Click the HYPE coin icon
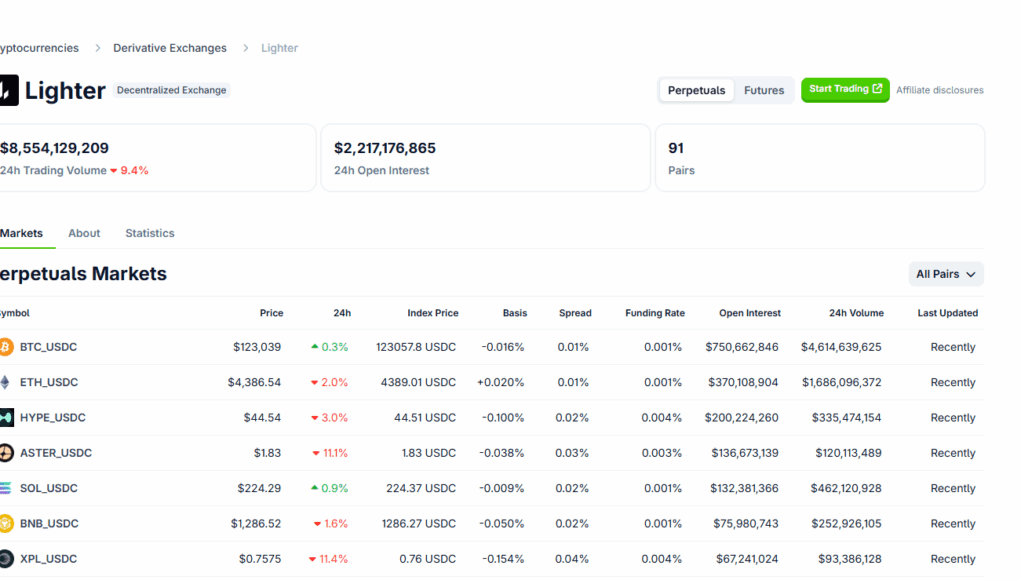The height and width of the screenshot is (580, 1021). (x=6, y=418)
